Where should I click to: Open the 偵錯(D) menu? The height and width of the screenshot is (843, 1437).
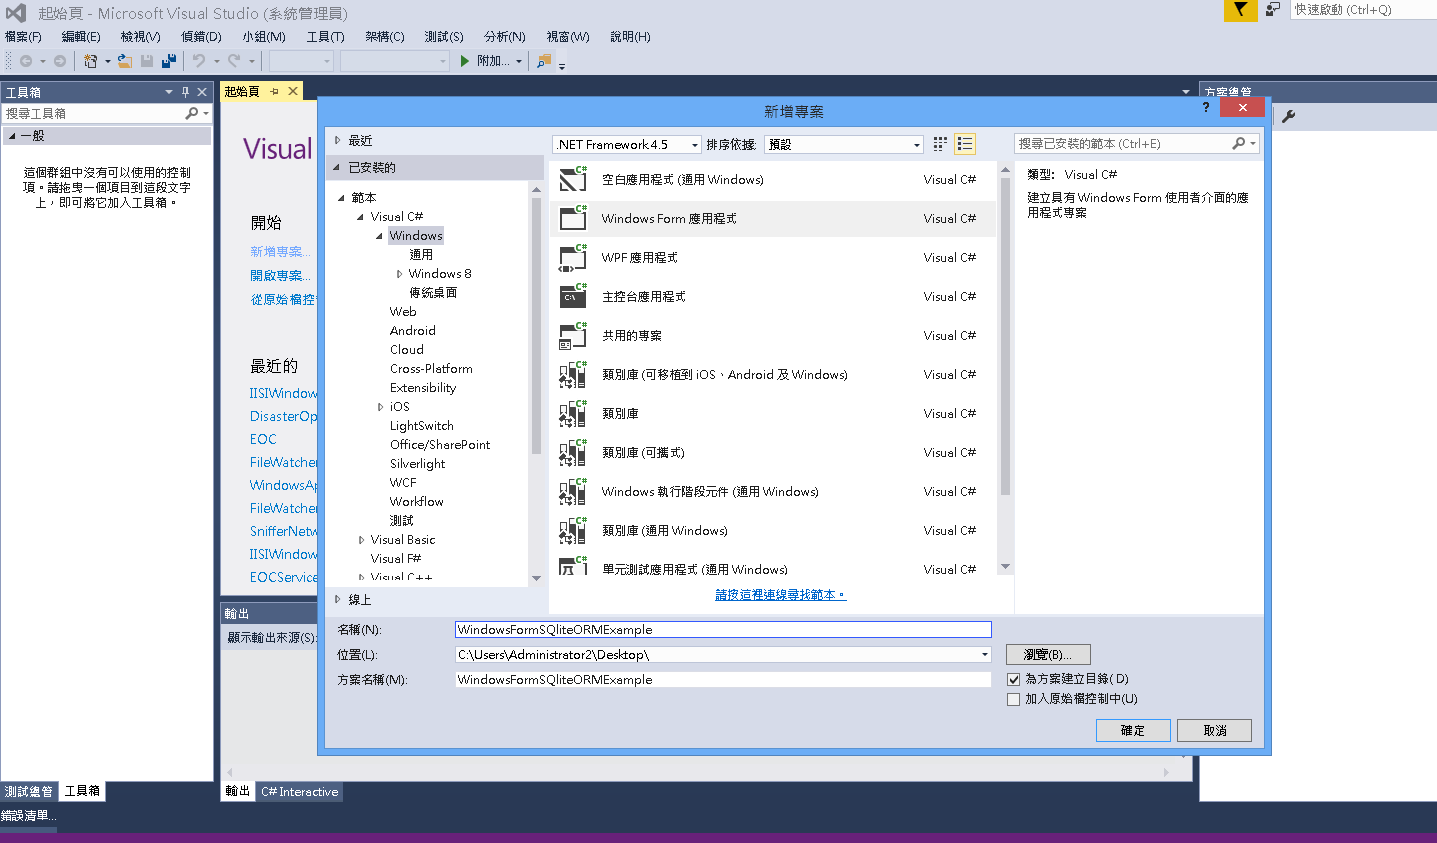[201, 37]
